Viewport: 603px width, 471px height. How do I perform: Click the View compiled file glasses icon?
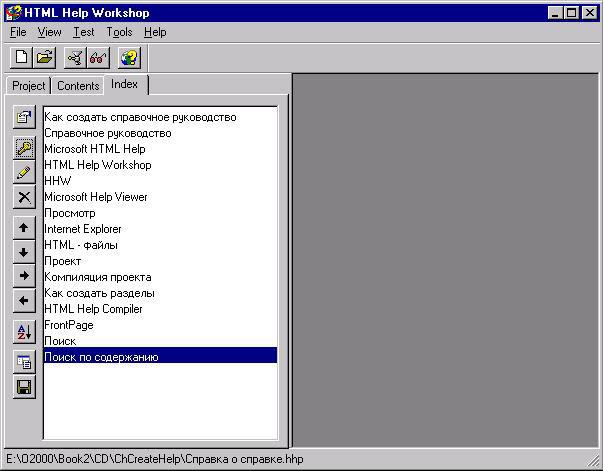[x=98, y=58]
